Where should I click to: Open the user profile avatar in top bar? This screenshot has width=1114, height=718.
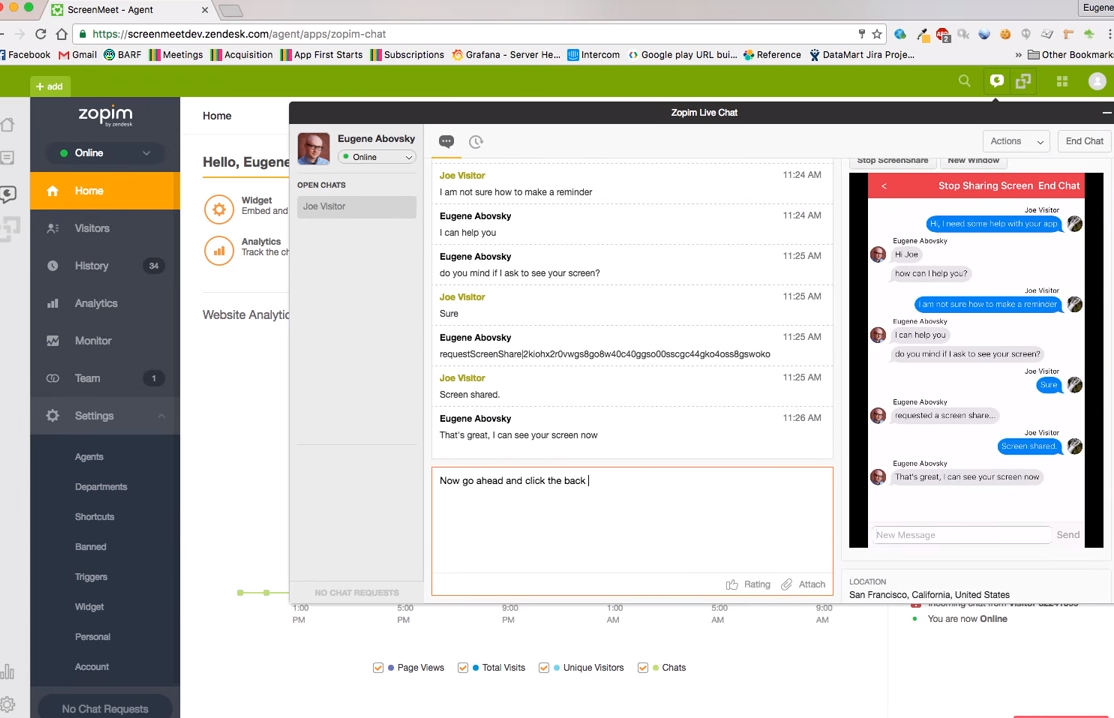coord(1097,81)
